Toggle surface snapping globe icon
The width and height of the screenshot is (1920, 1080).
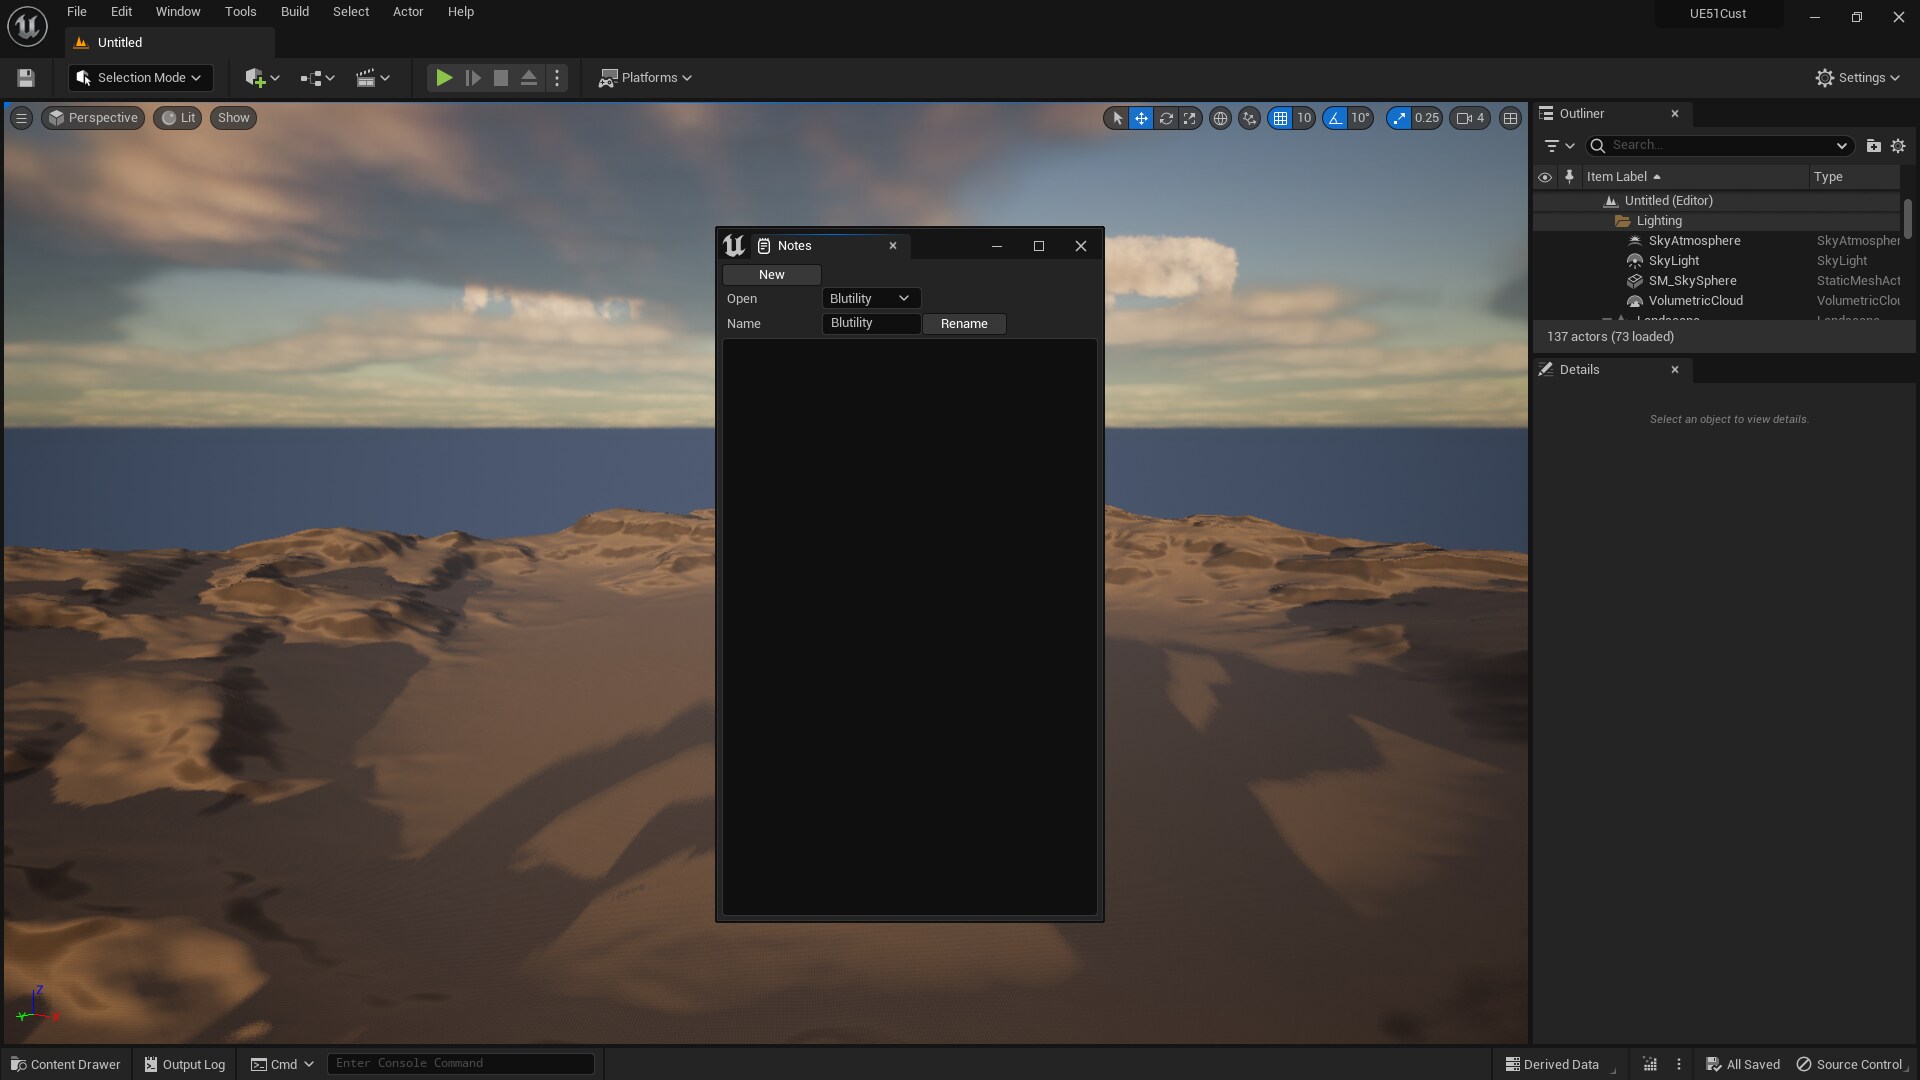point(1220,118)
